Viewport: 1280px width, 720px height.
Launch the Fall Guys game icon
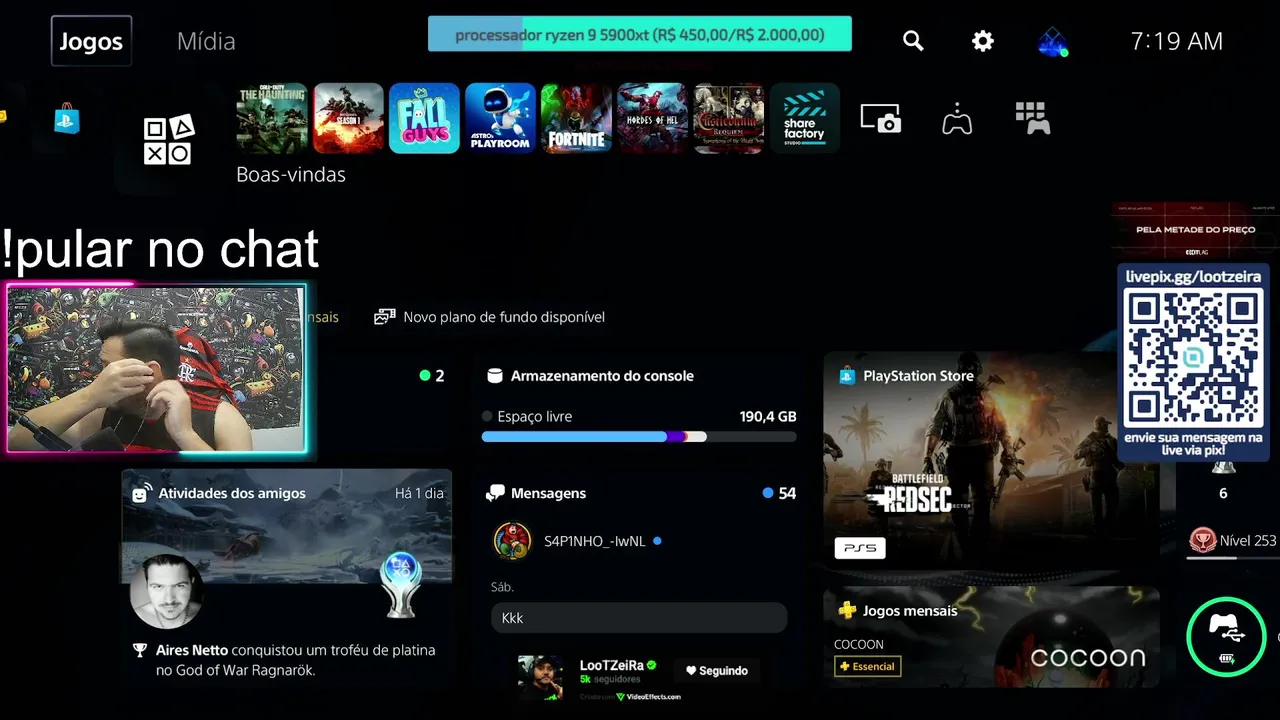tap(424, 118)
